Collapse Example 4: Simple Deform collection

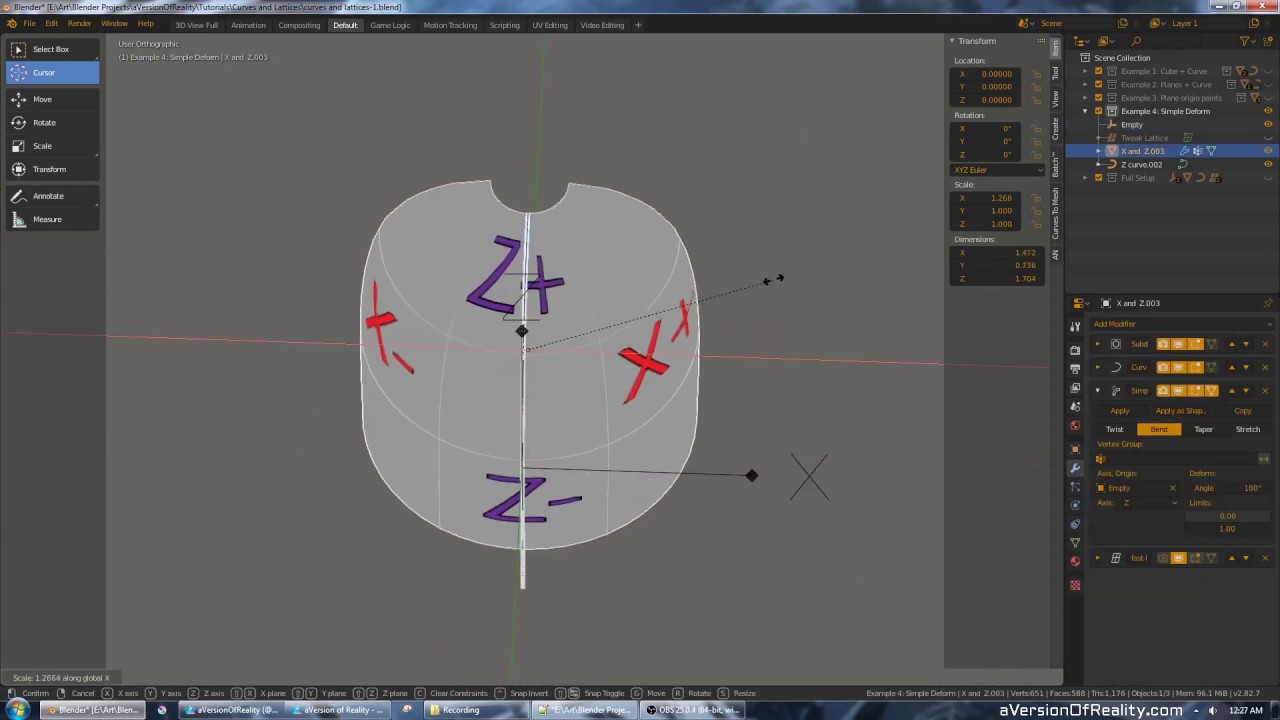click(1086, 111)
